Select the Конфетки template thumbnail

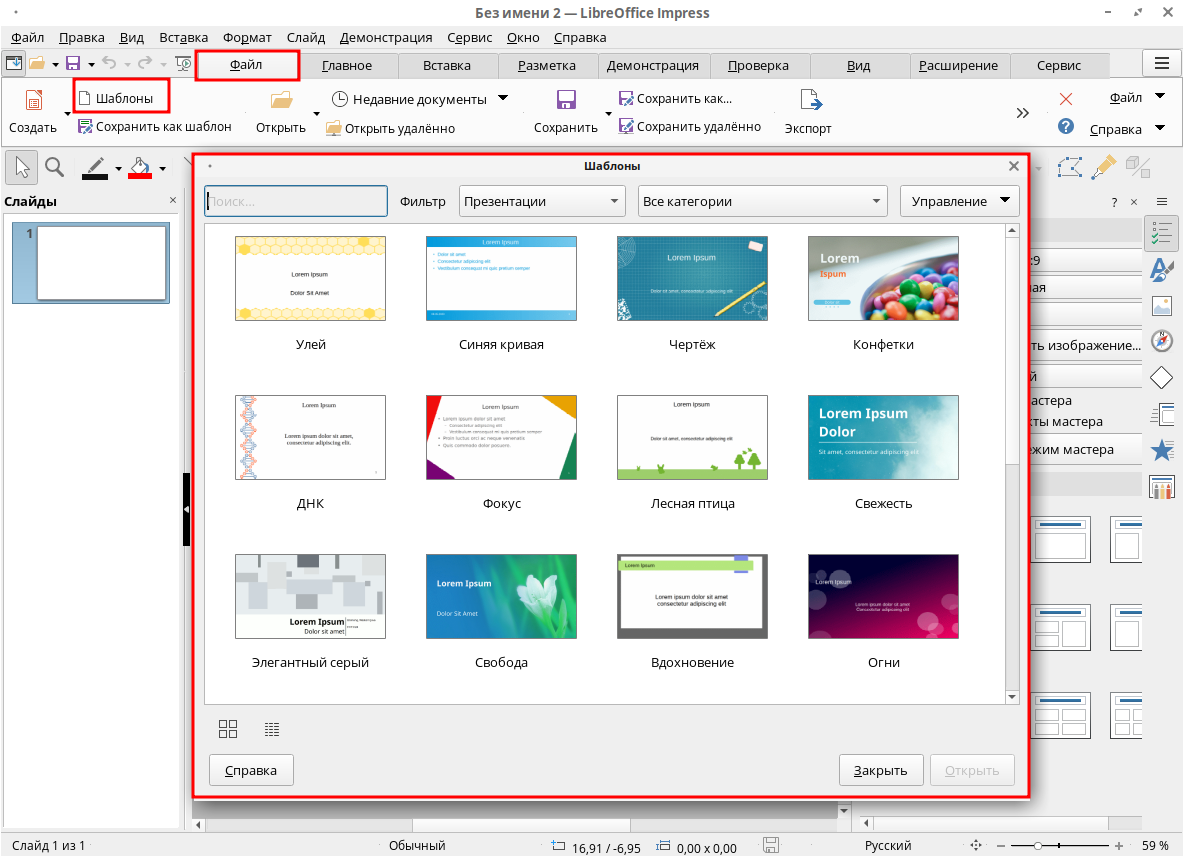883,278
